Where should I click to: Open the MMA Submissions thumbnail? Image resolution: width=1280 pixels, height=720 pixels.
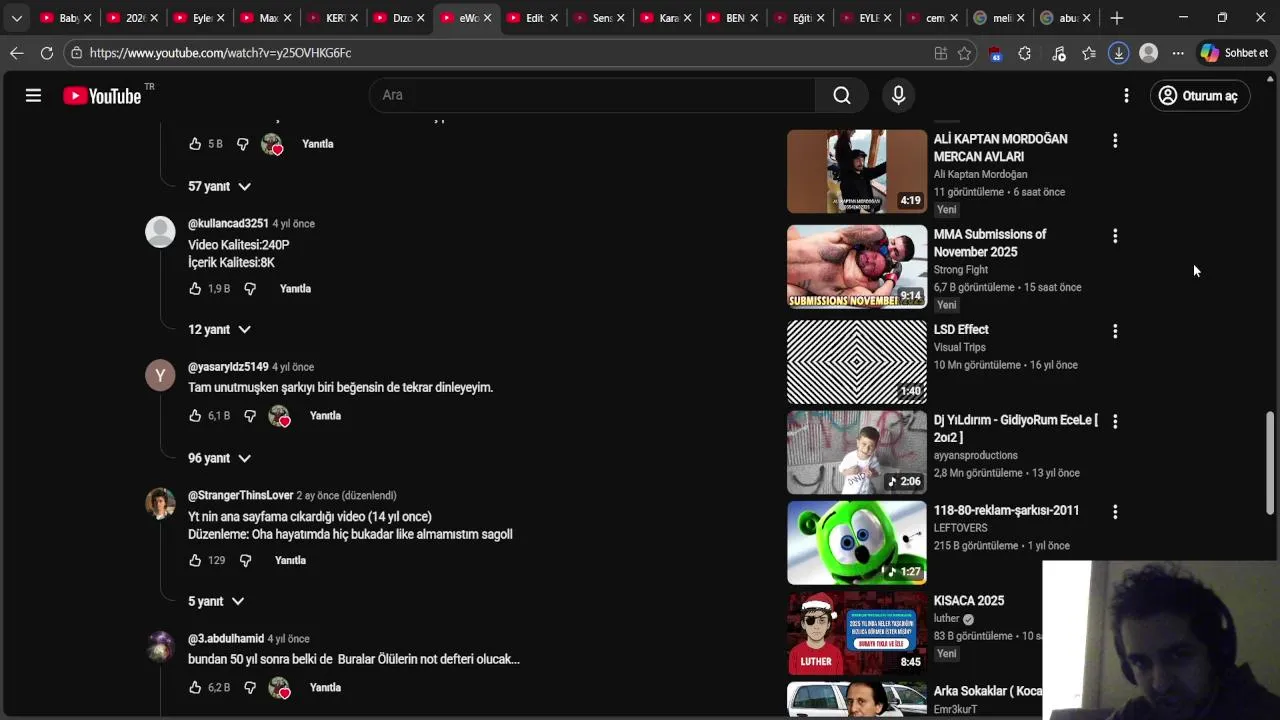tap(857, 266)
